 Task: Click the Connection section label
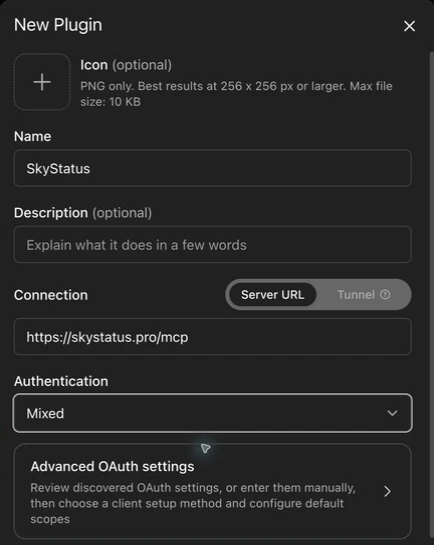pyautogui.click(x=51, y=295)
